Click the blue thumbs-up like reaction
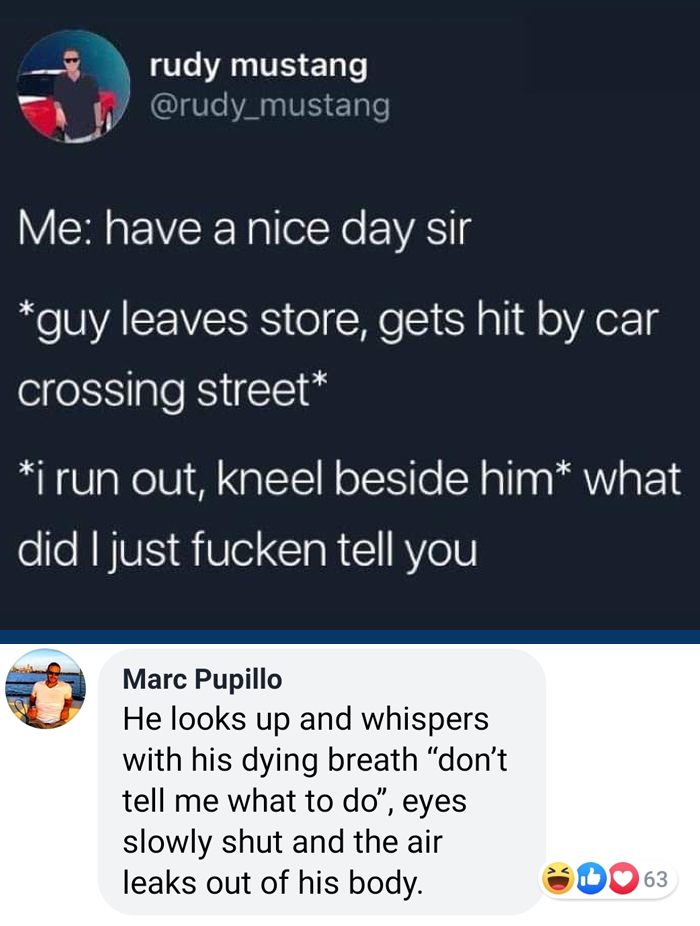The width and height of the screenshot is (700, 926). pyautogui.click(x=591, y=878)
